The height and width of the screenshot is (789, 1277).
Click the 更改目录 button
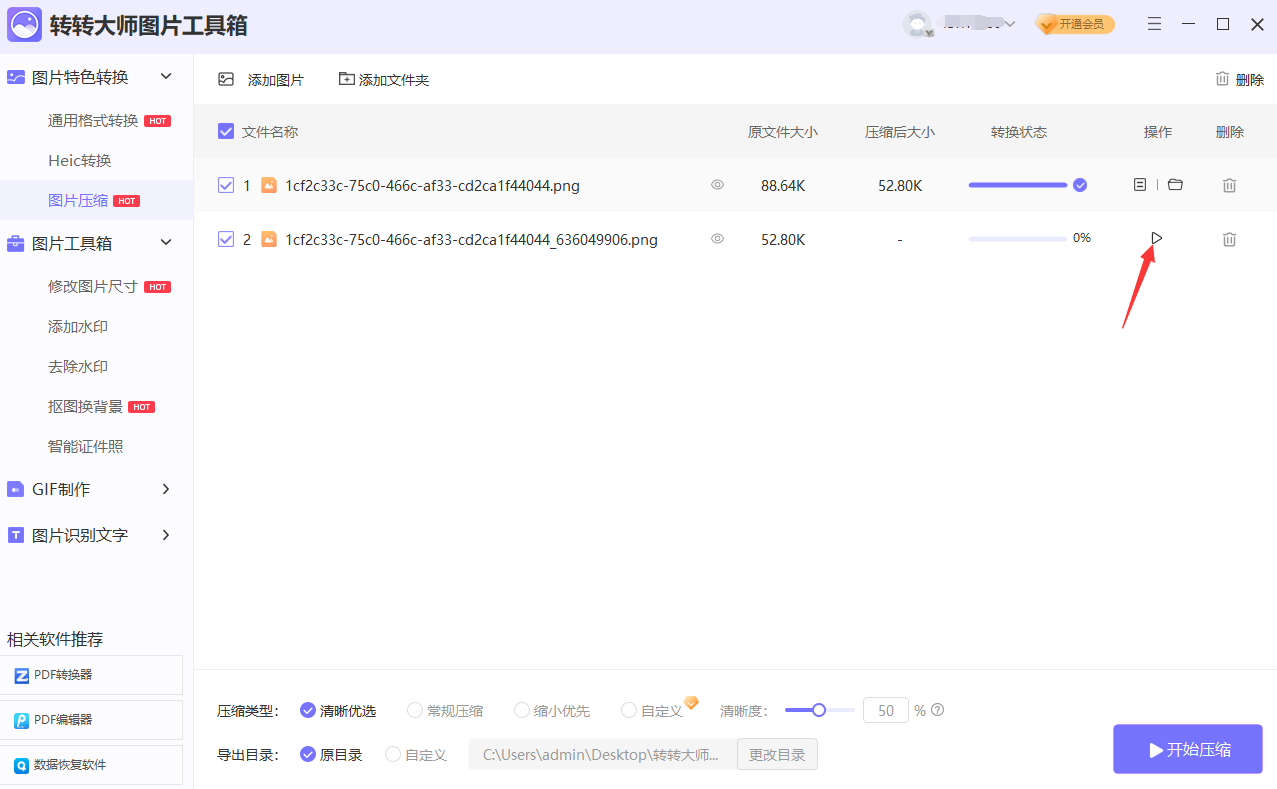[x=777, y=754]
